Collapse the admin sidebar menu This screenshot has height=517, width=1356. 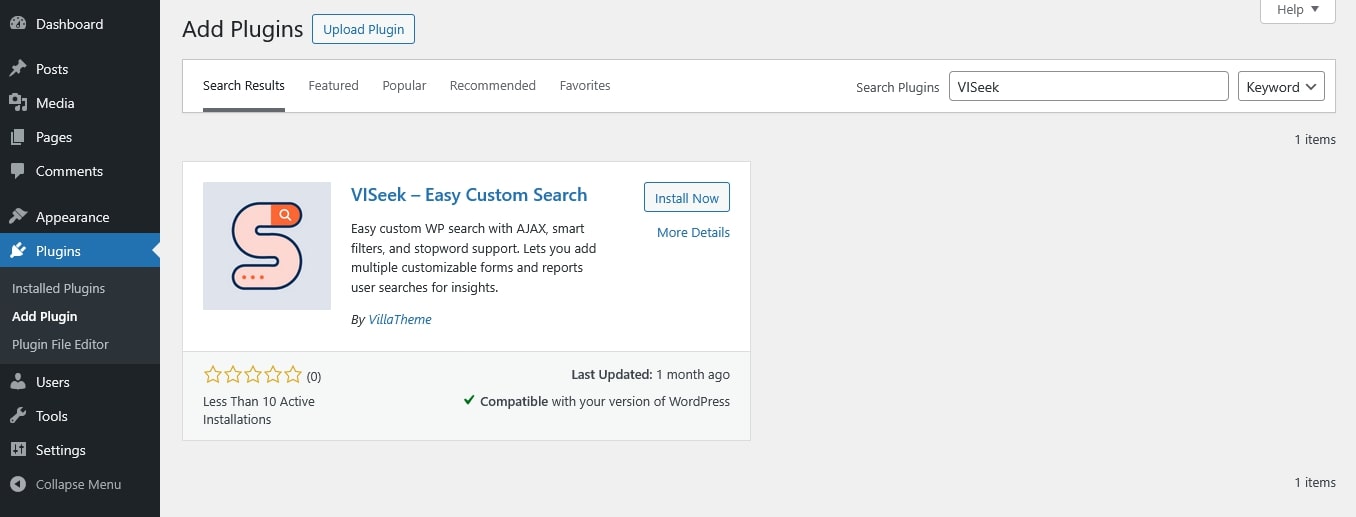tap(66, 484)
